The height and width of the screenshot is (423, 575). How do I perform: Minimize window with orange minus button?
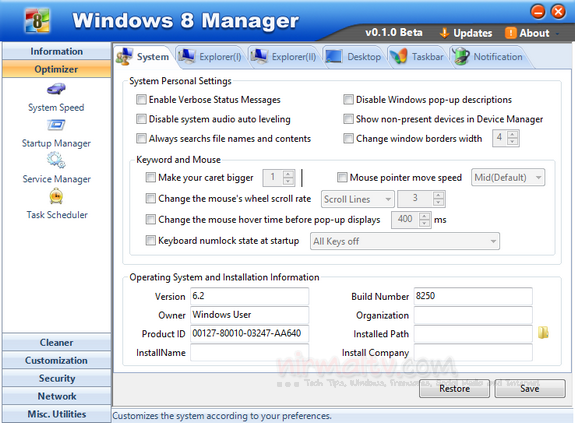point(538,12)
